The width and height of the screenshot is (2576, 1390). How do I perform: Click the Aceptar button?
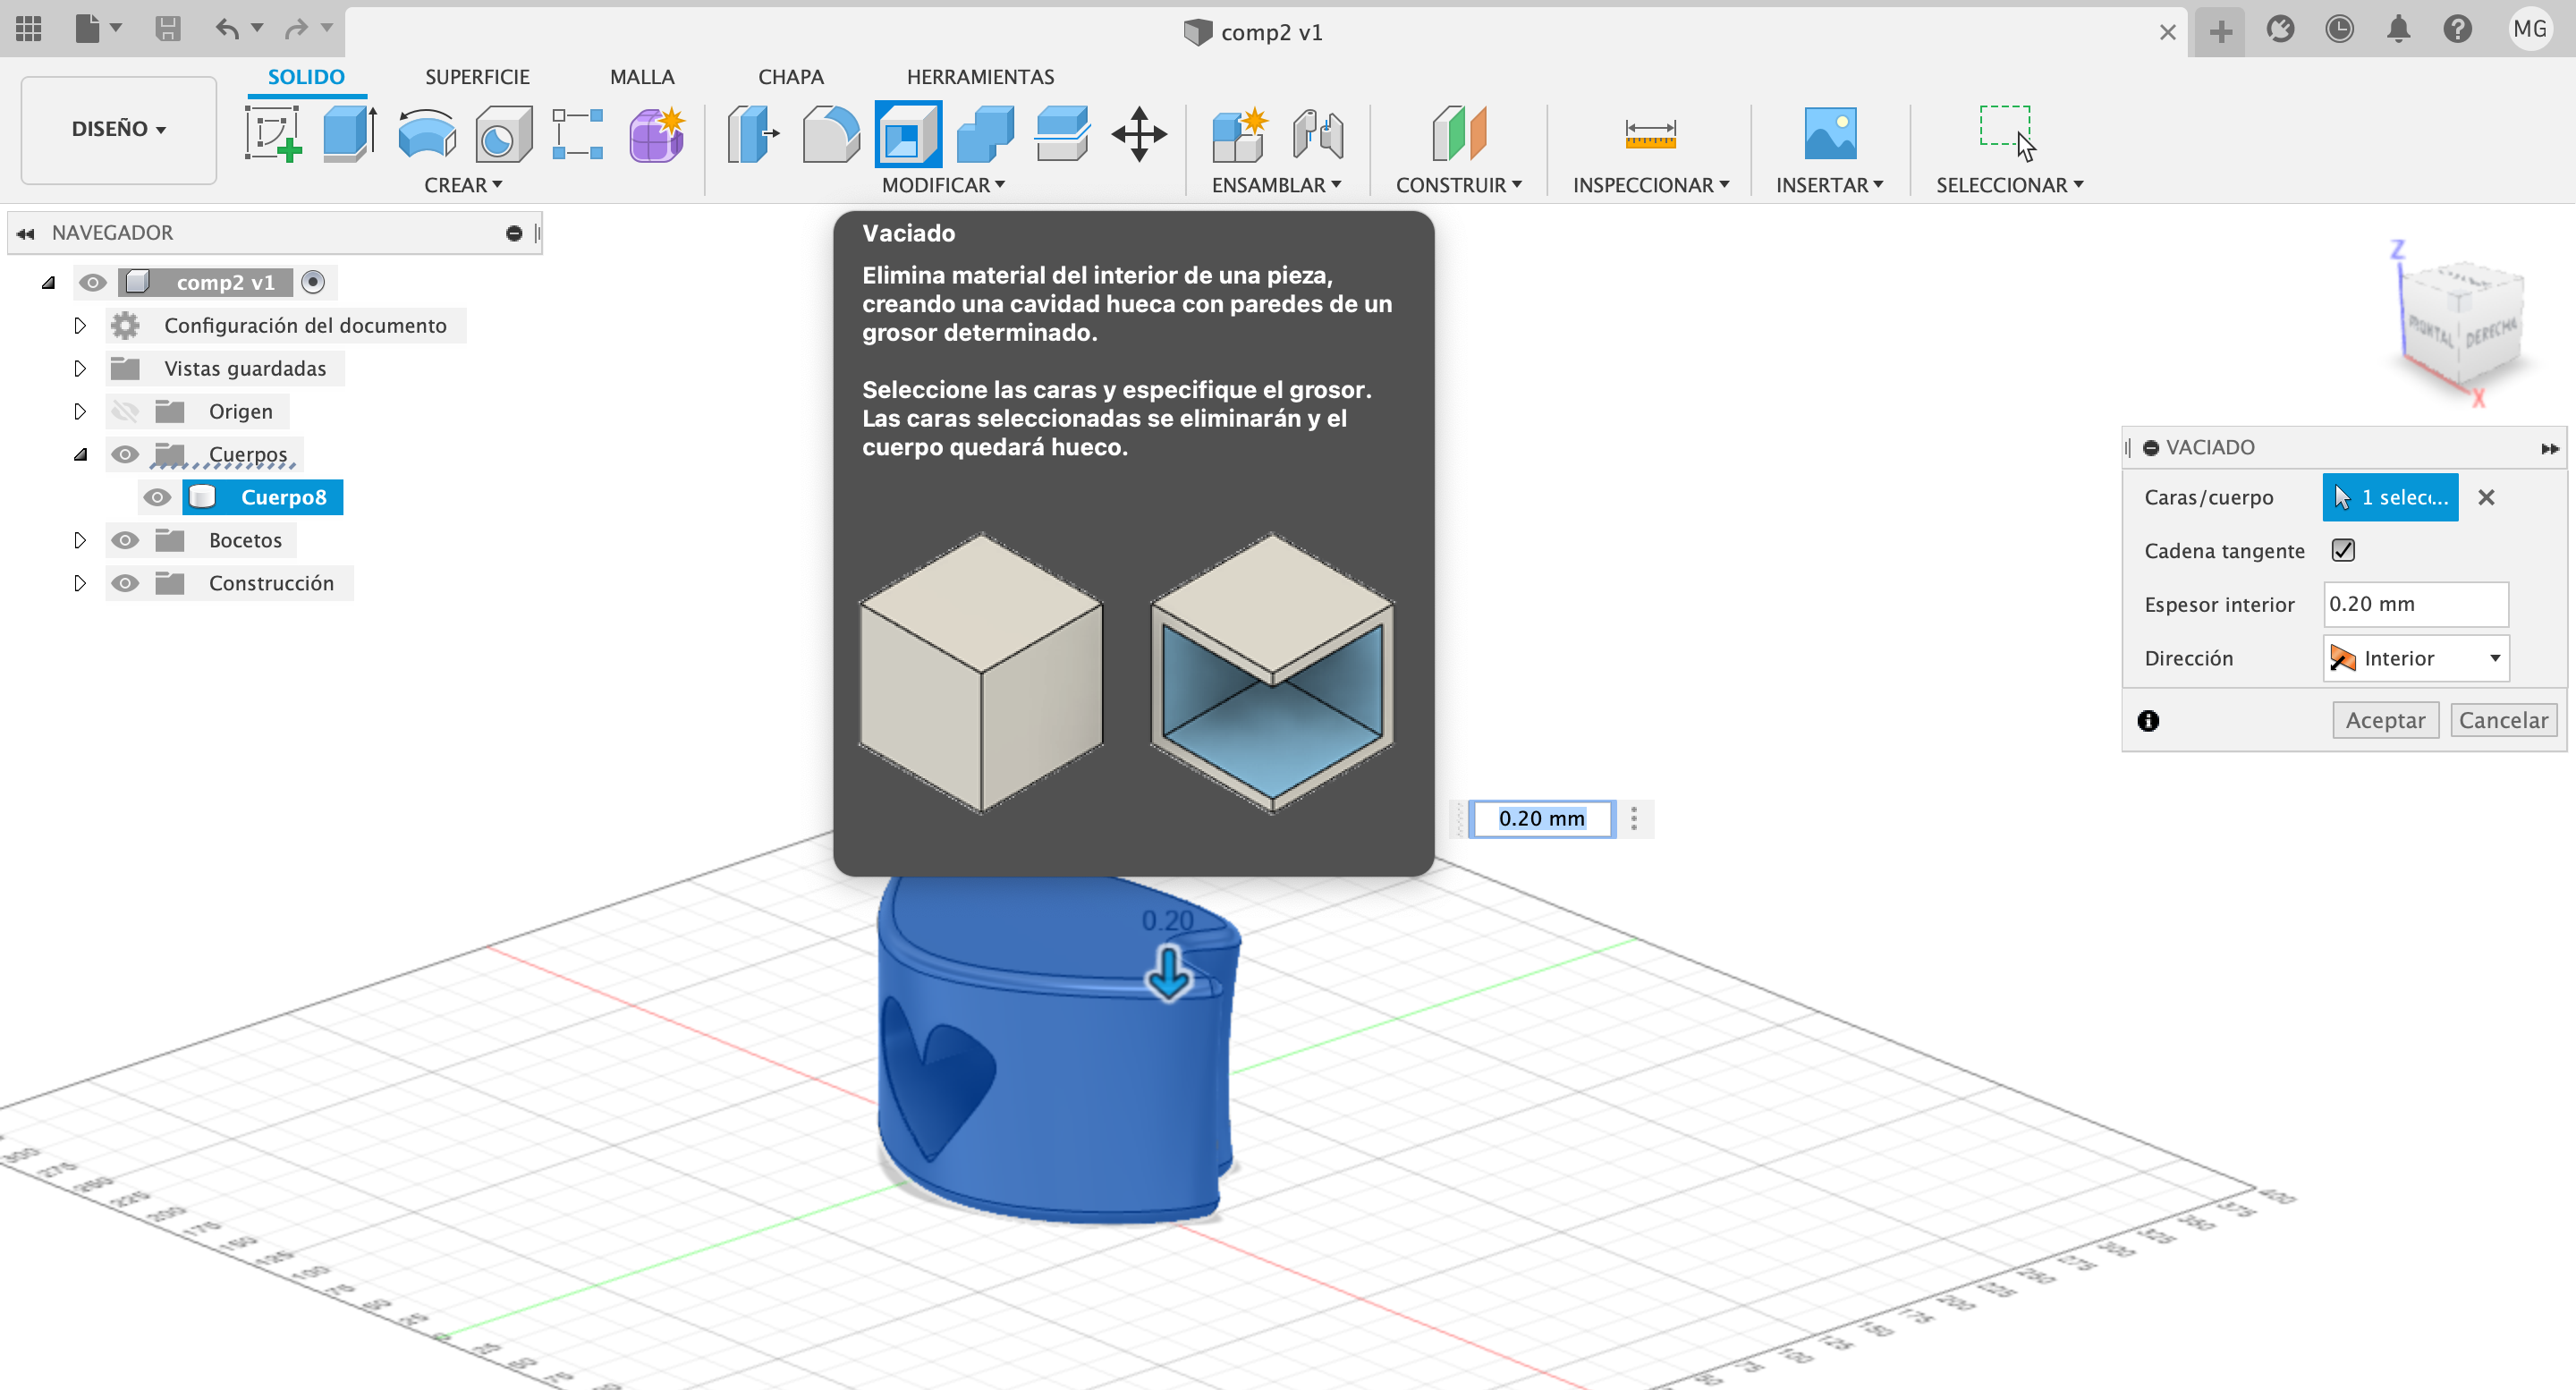pos(2385,720)
